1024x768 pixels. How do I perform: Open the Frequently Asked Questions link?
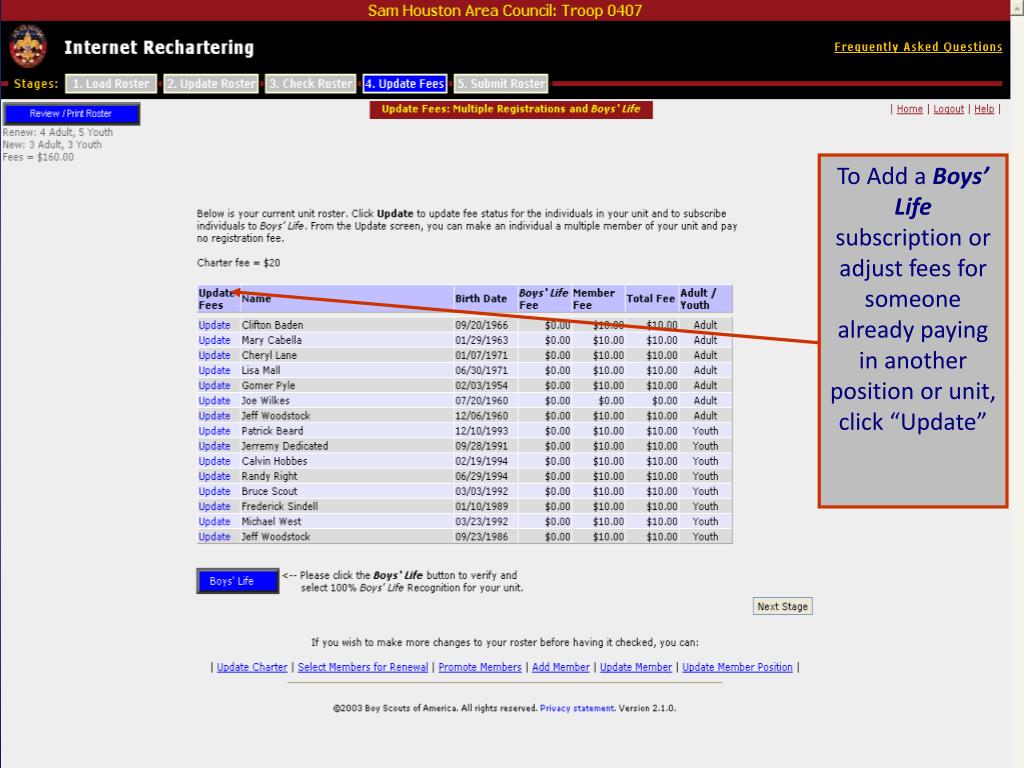(918, 47)
